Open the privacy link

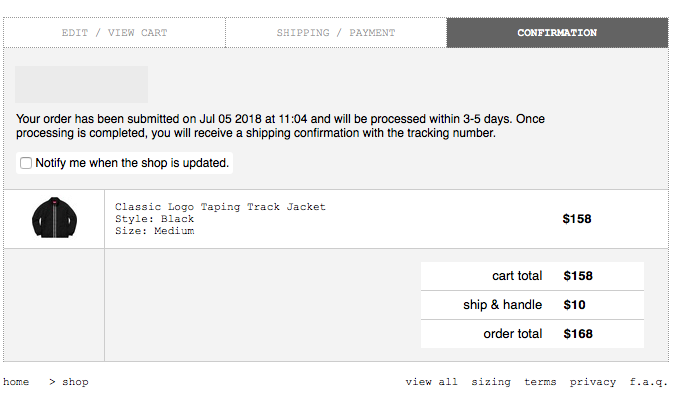(x=592, y=382)
